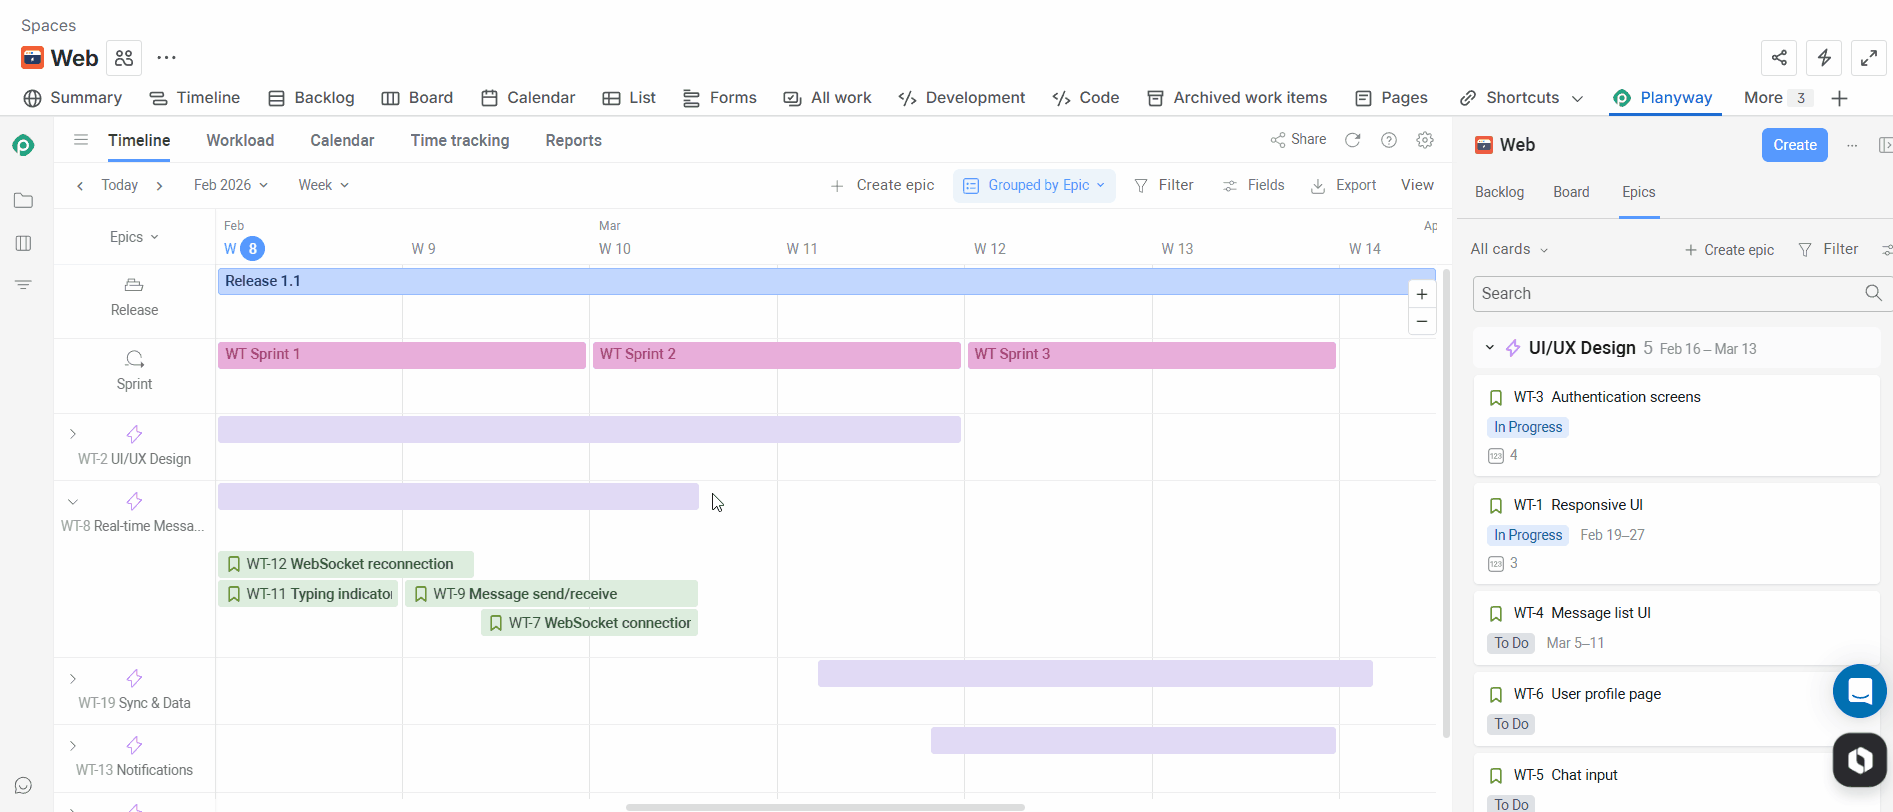Open the Time tracking tab
Viewport: 1893px width, 812px height.
click(x=460, y=140)
